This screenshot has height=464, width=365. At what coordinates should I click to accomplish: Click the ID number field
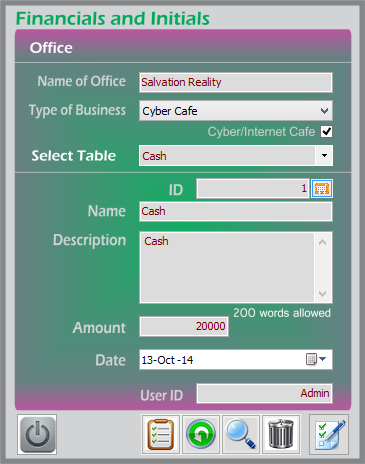click(253, 189)
